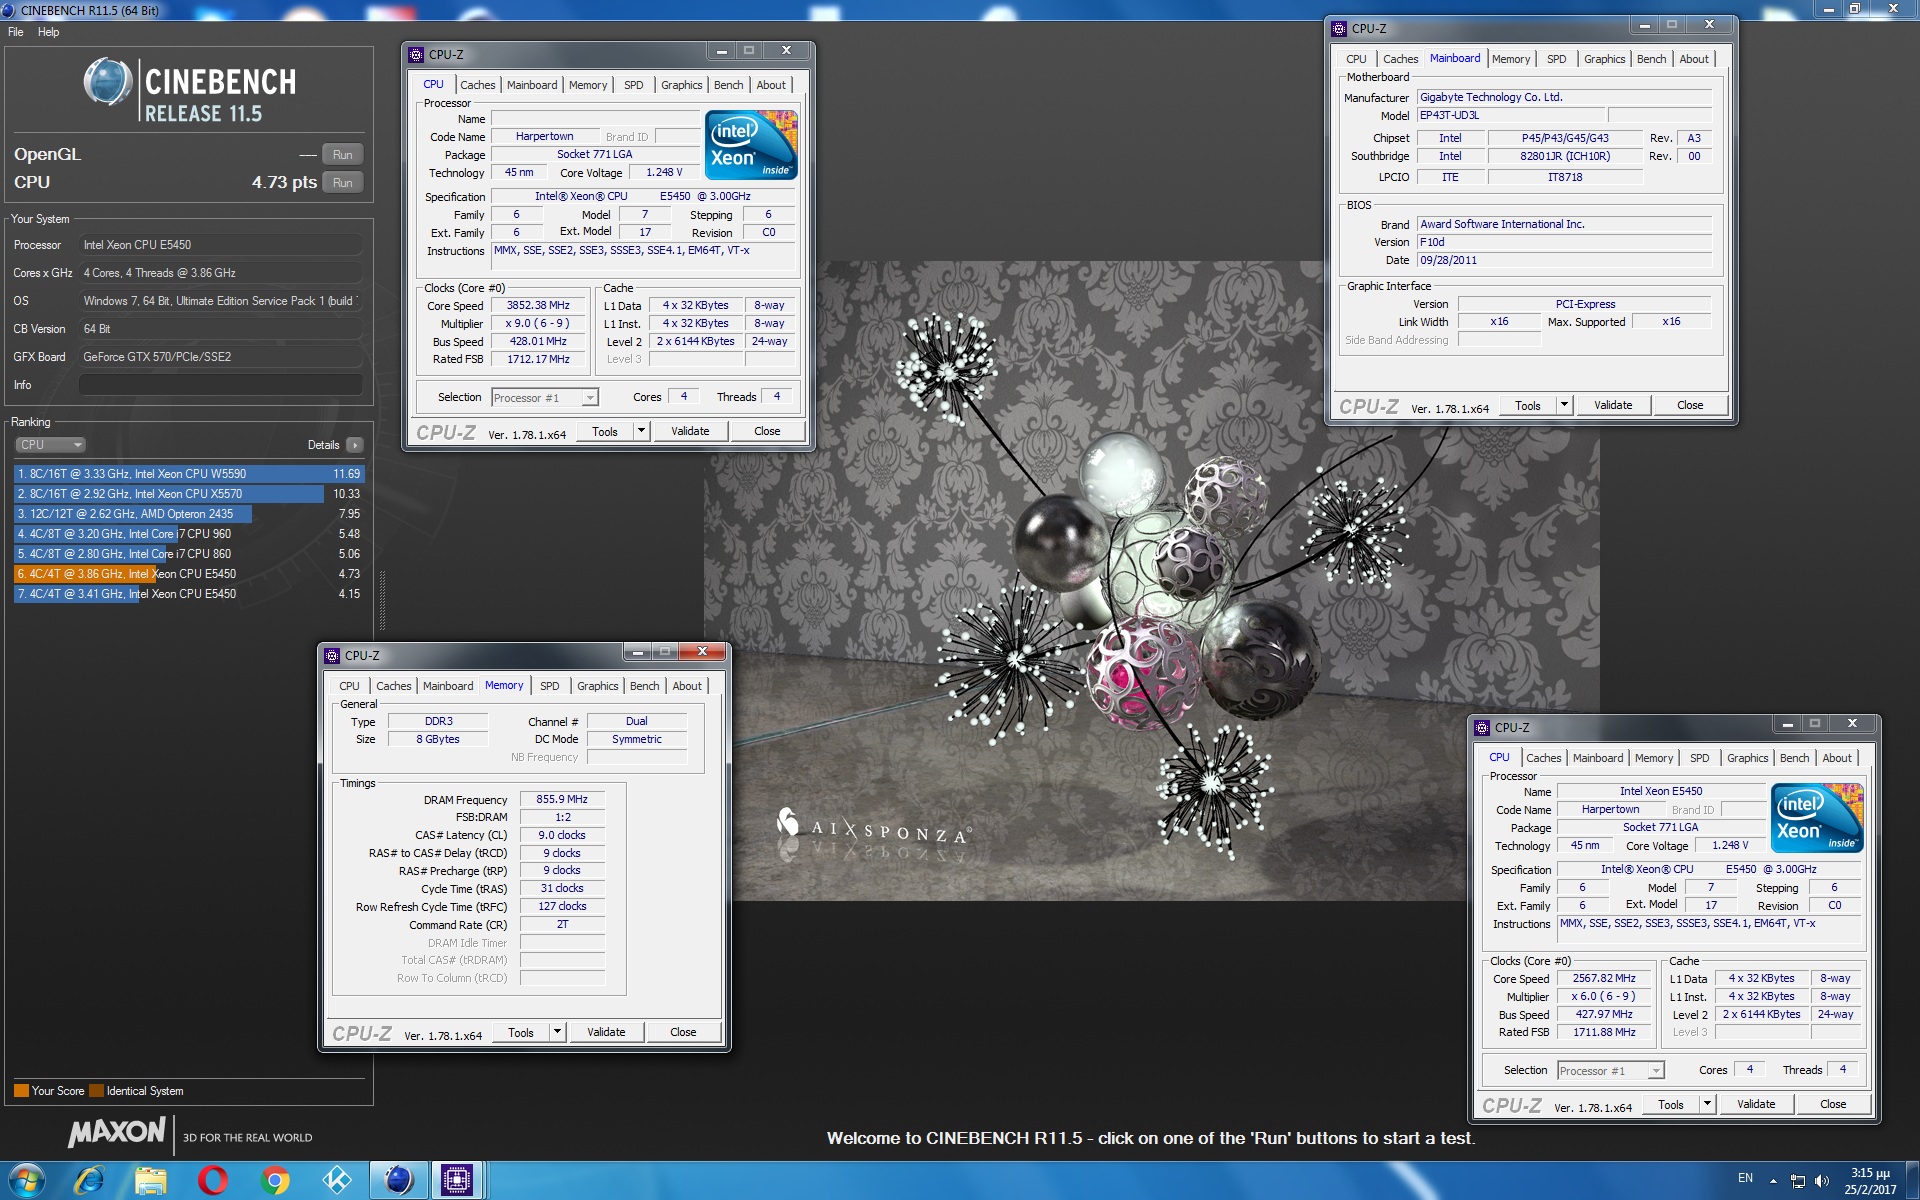Run the CPU benchmark
The width and height of the screenshot is (1920, 1200).
click(342, 183)
